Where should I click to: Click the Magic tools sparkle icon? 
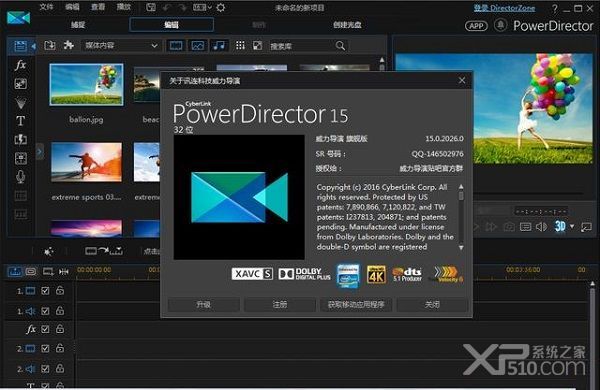click(x=49, y=251)
